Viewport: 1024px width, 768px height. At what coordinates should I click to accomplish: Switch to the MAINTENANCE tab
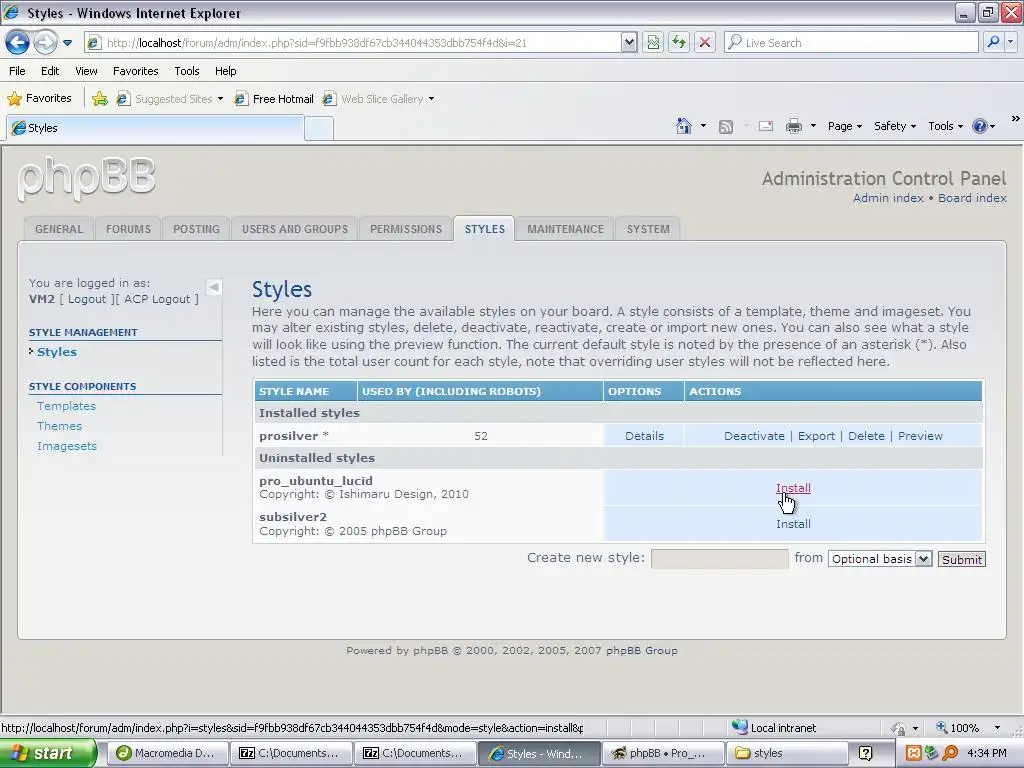pyautogui.click(x=565, y=229)
